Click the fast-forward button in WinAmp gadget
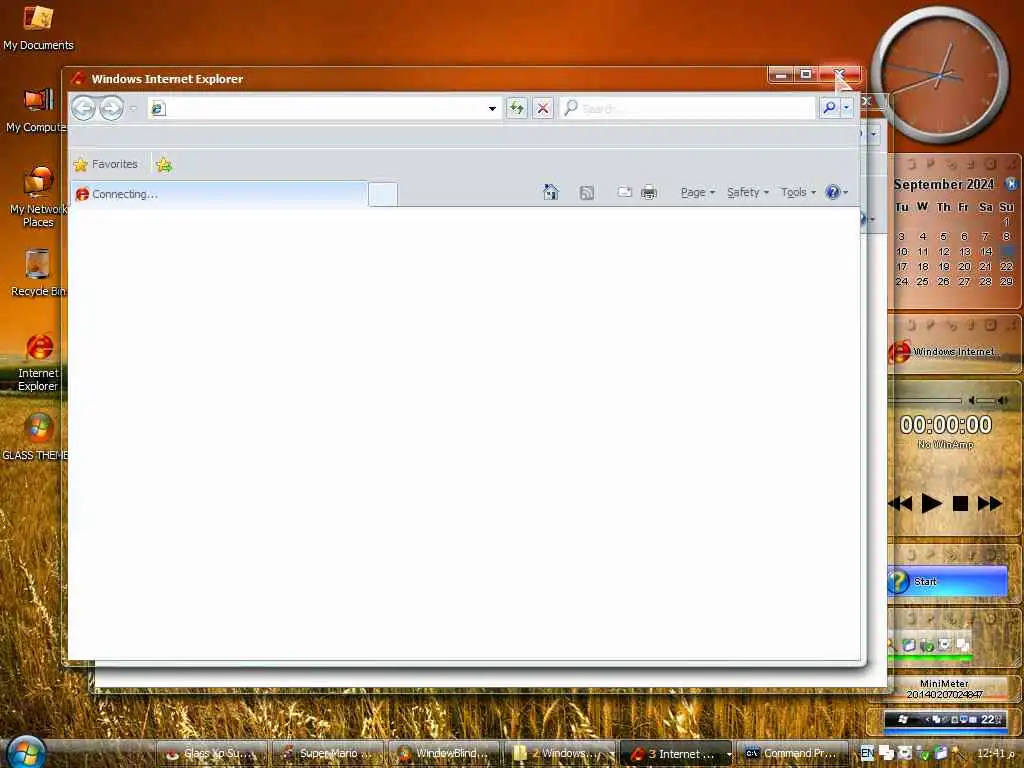Viewport: 1024px width, 768px height. coord(989,504)
